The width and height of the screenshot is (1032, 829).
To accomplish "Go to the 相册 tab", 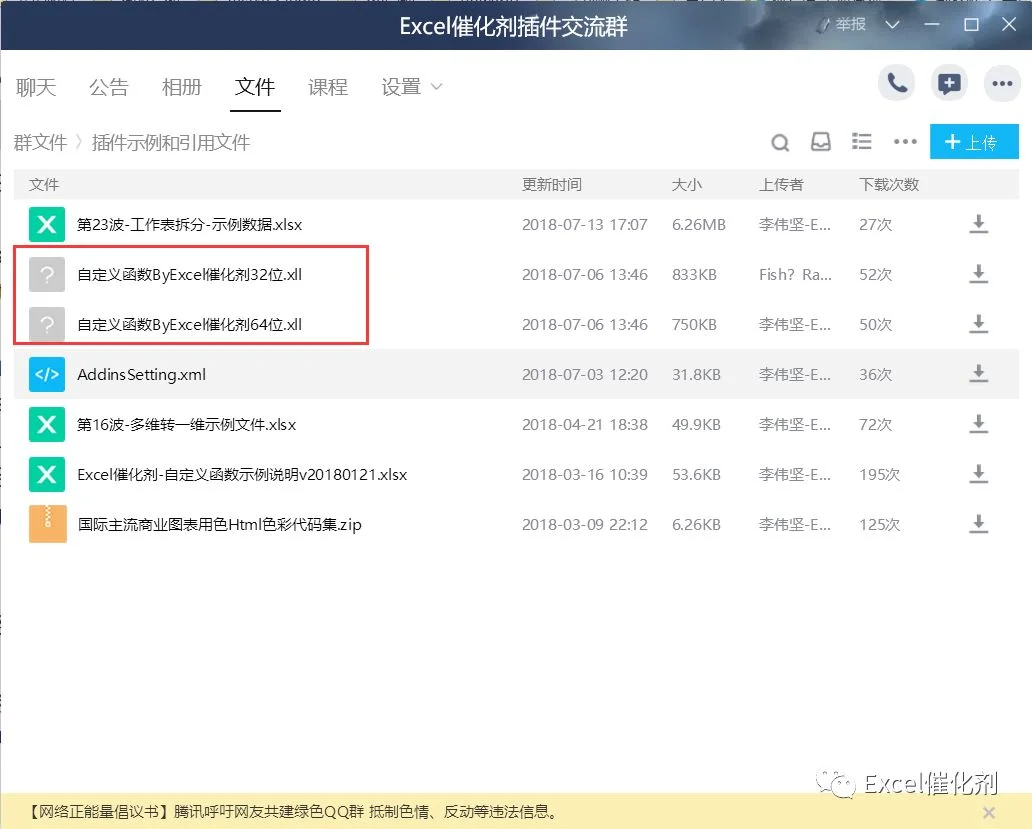I will click(x=182, y=87).
